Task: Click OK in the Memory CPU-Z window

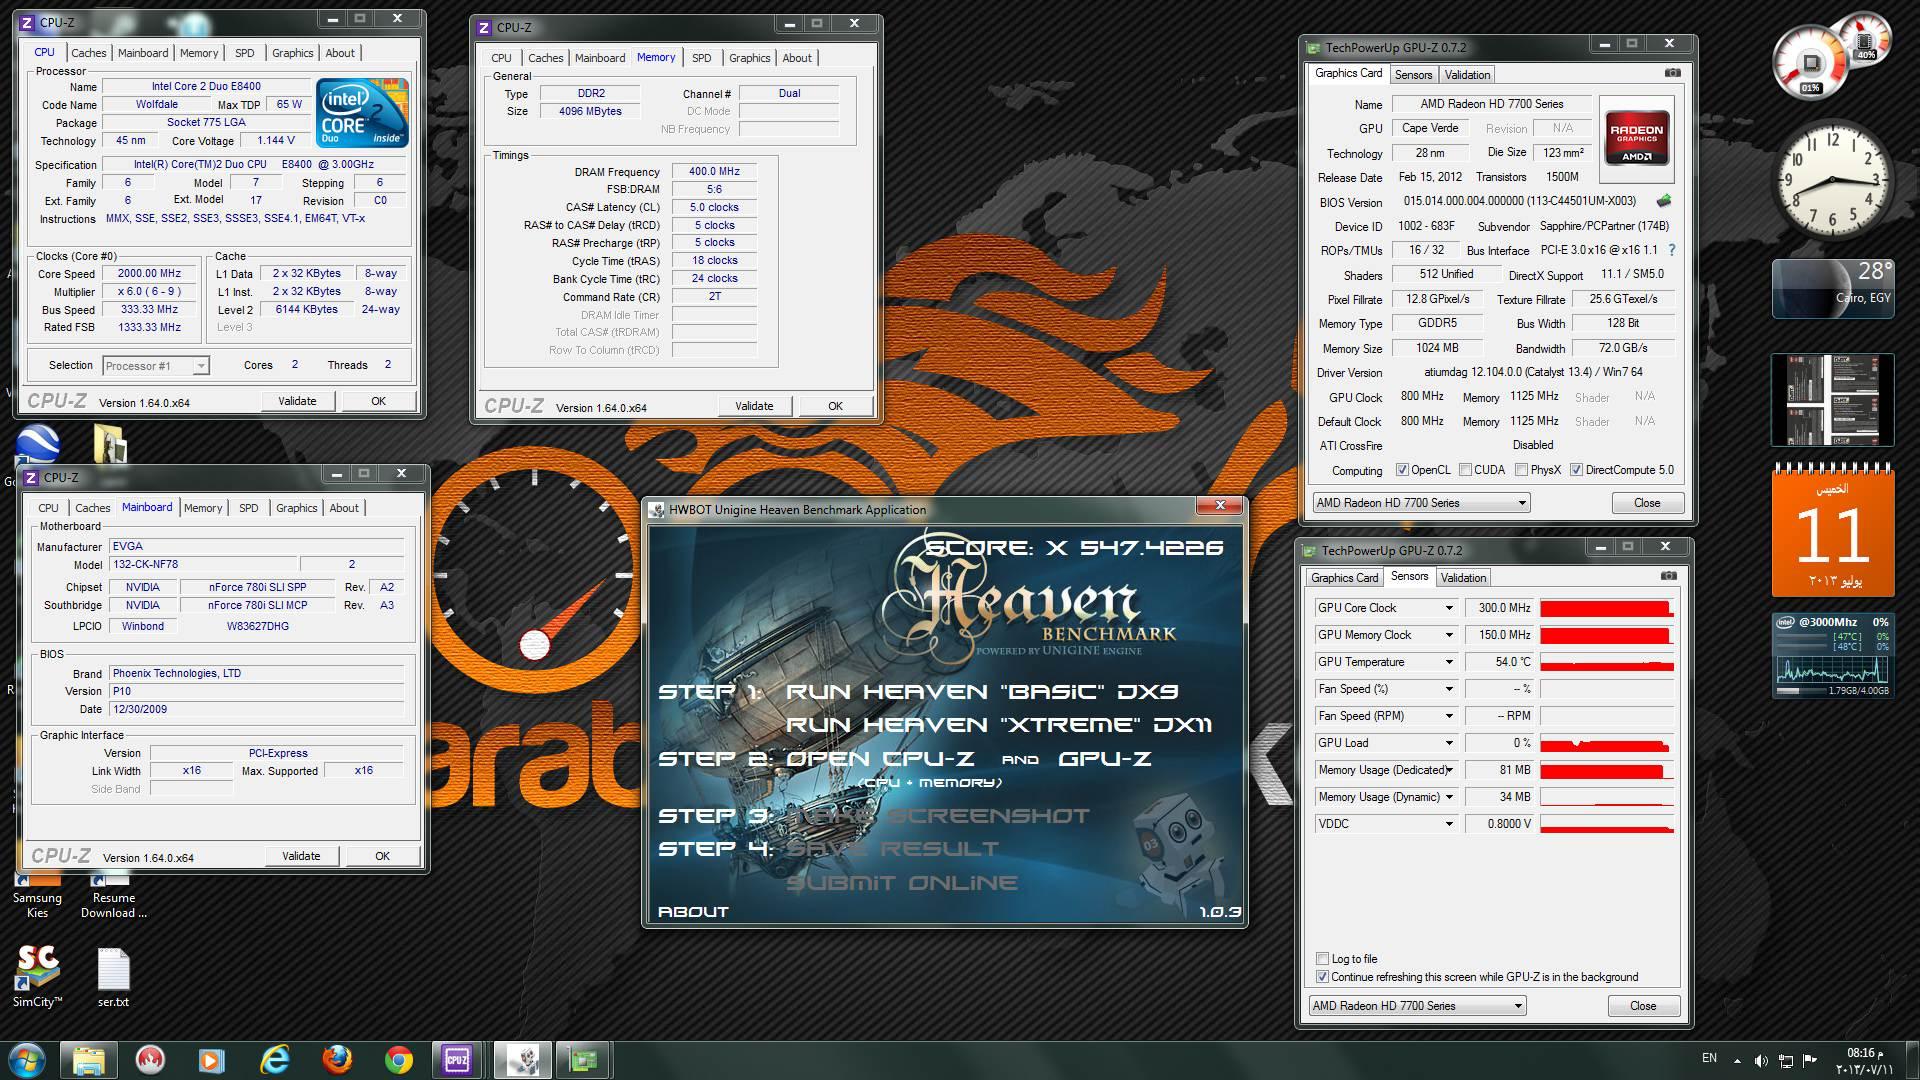Action: click(835, 406)
